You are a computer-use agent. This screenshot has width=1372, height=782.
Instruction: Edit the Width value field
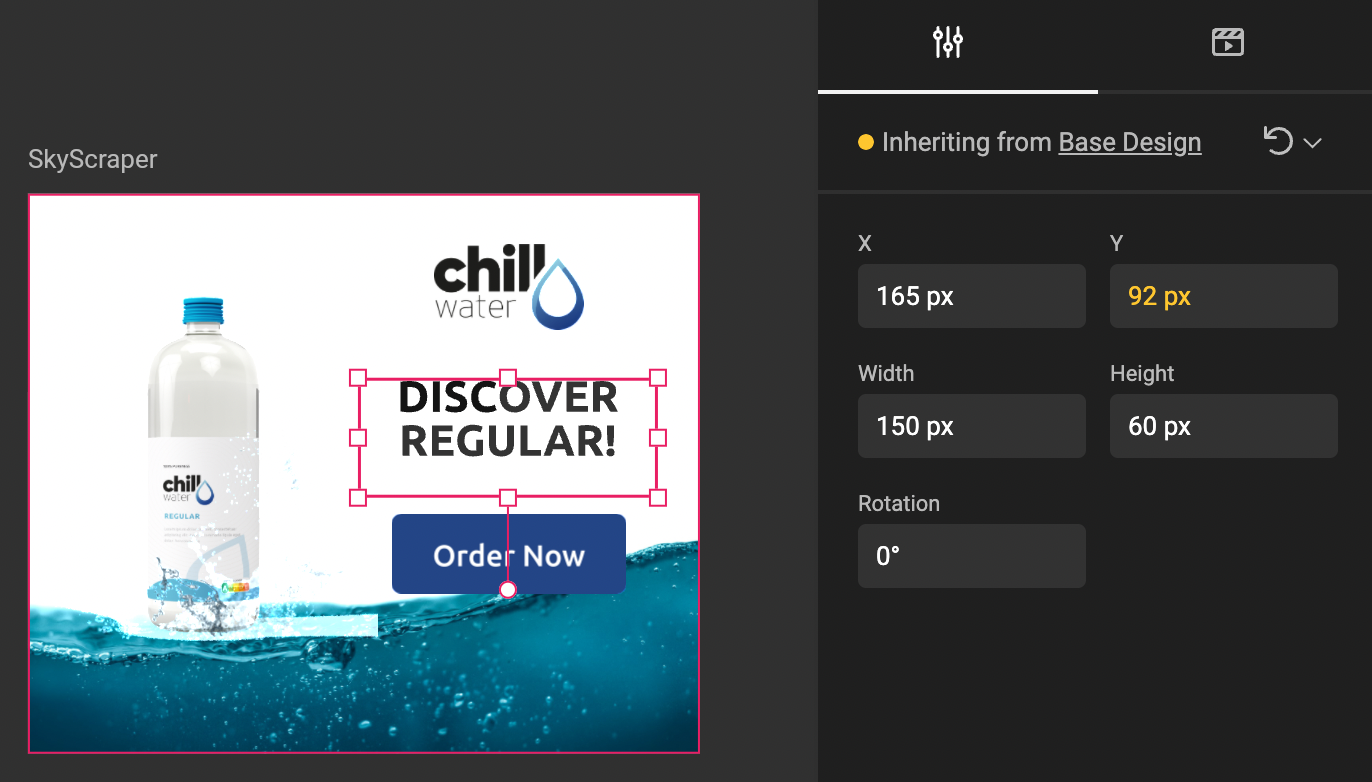(x=972, y=426)
